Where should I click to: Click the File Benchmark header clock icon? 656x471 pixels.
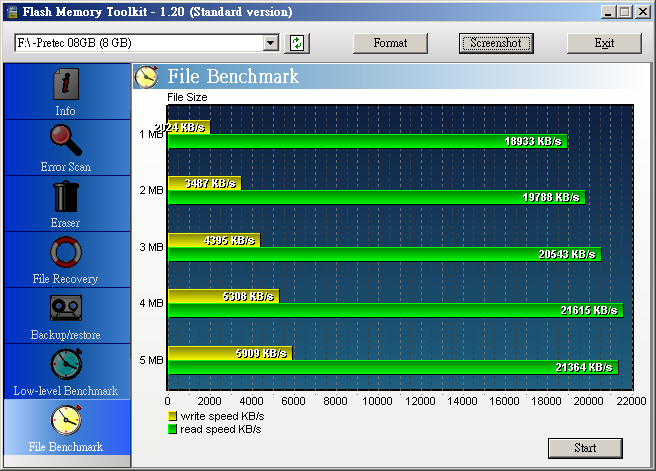(146, 77)
